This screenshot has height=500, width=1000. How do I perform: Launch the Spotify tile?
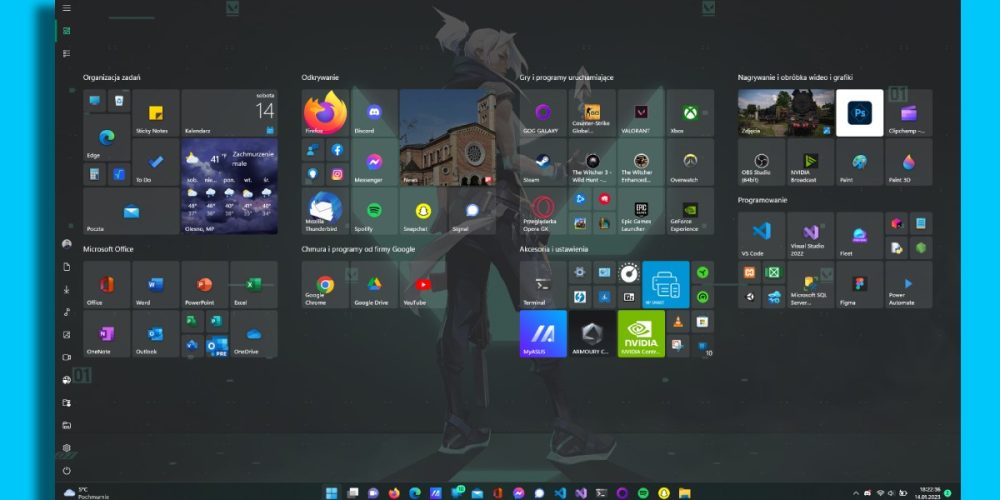(x=374, y=211)
